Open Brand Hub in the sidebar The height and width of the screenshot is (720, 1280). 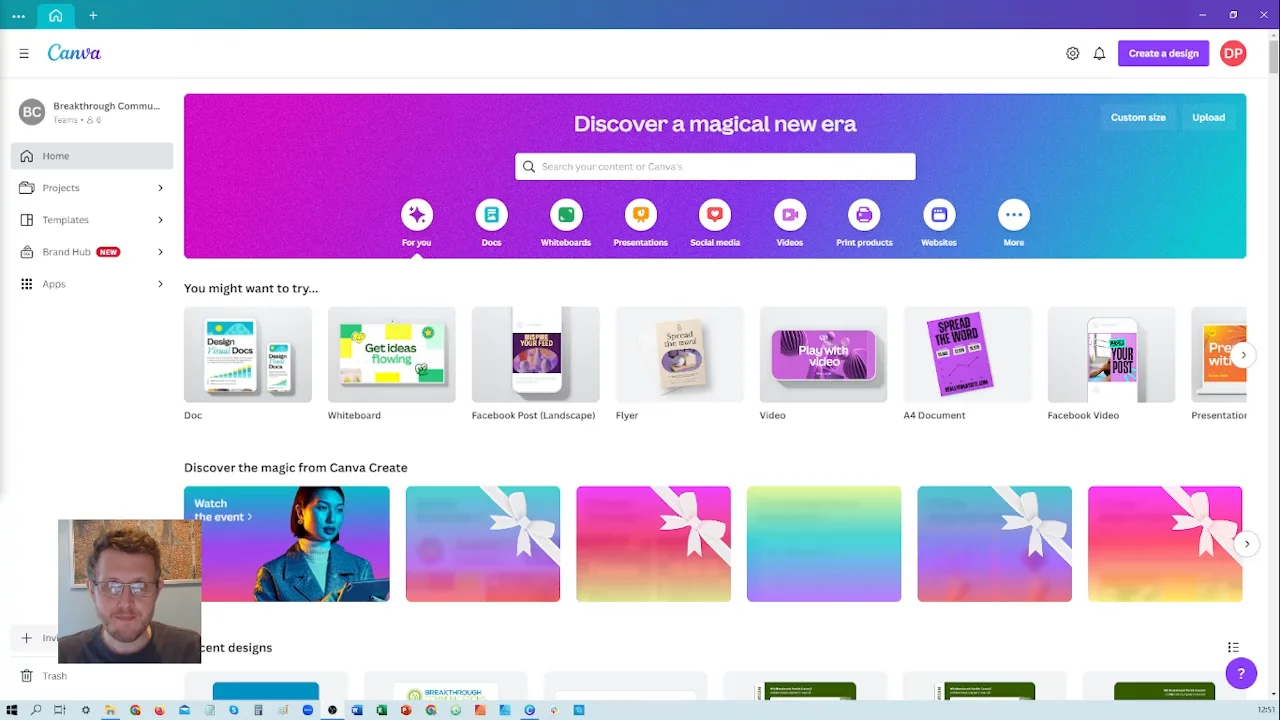pyautogui.click(x=92, y=252)
